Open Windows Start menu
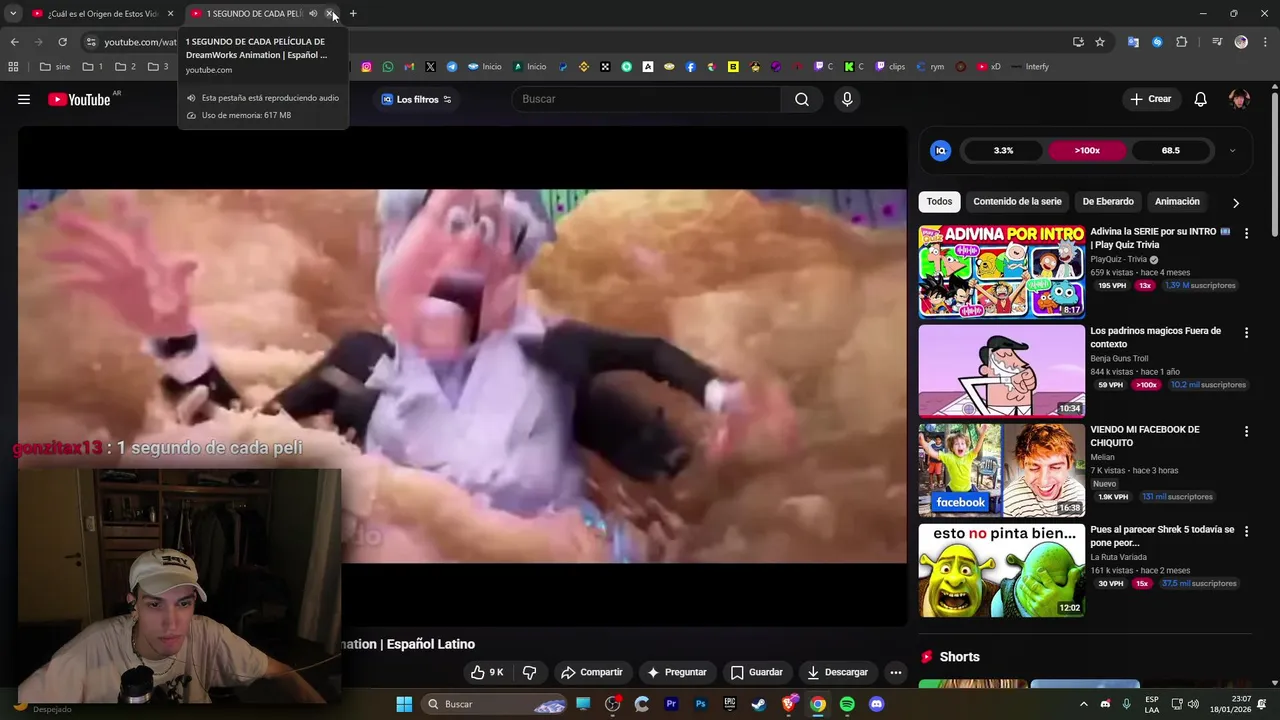 click(404, 704)
